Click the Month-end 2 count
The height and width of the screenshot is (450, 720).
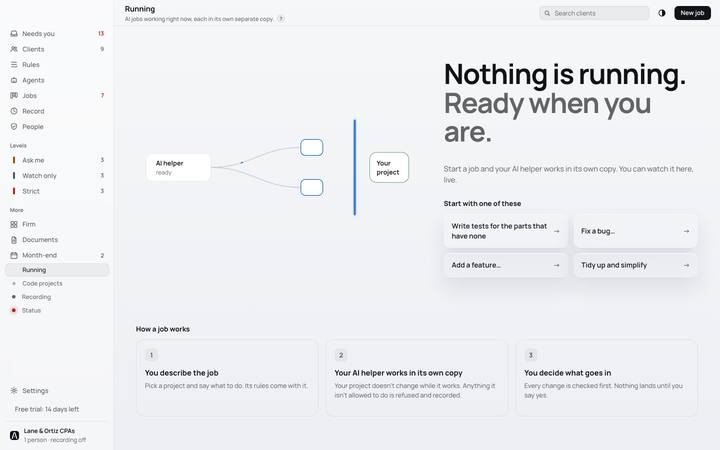102,255
